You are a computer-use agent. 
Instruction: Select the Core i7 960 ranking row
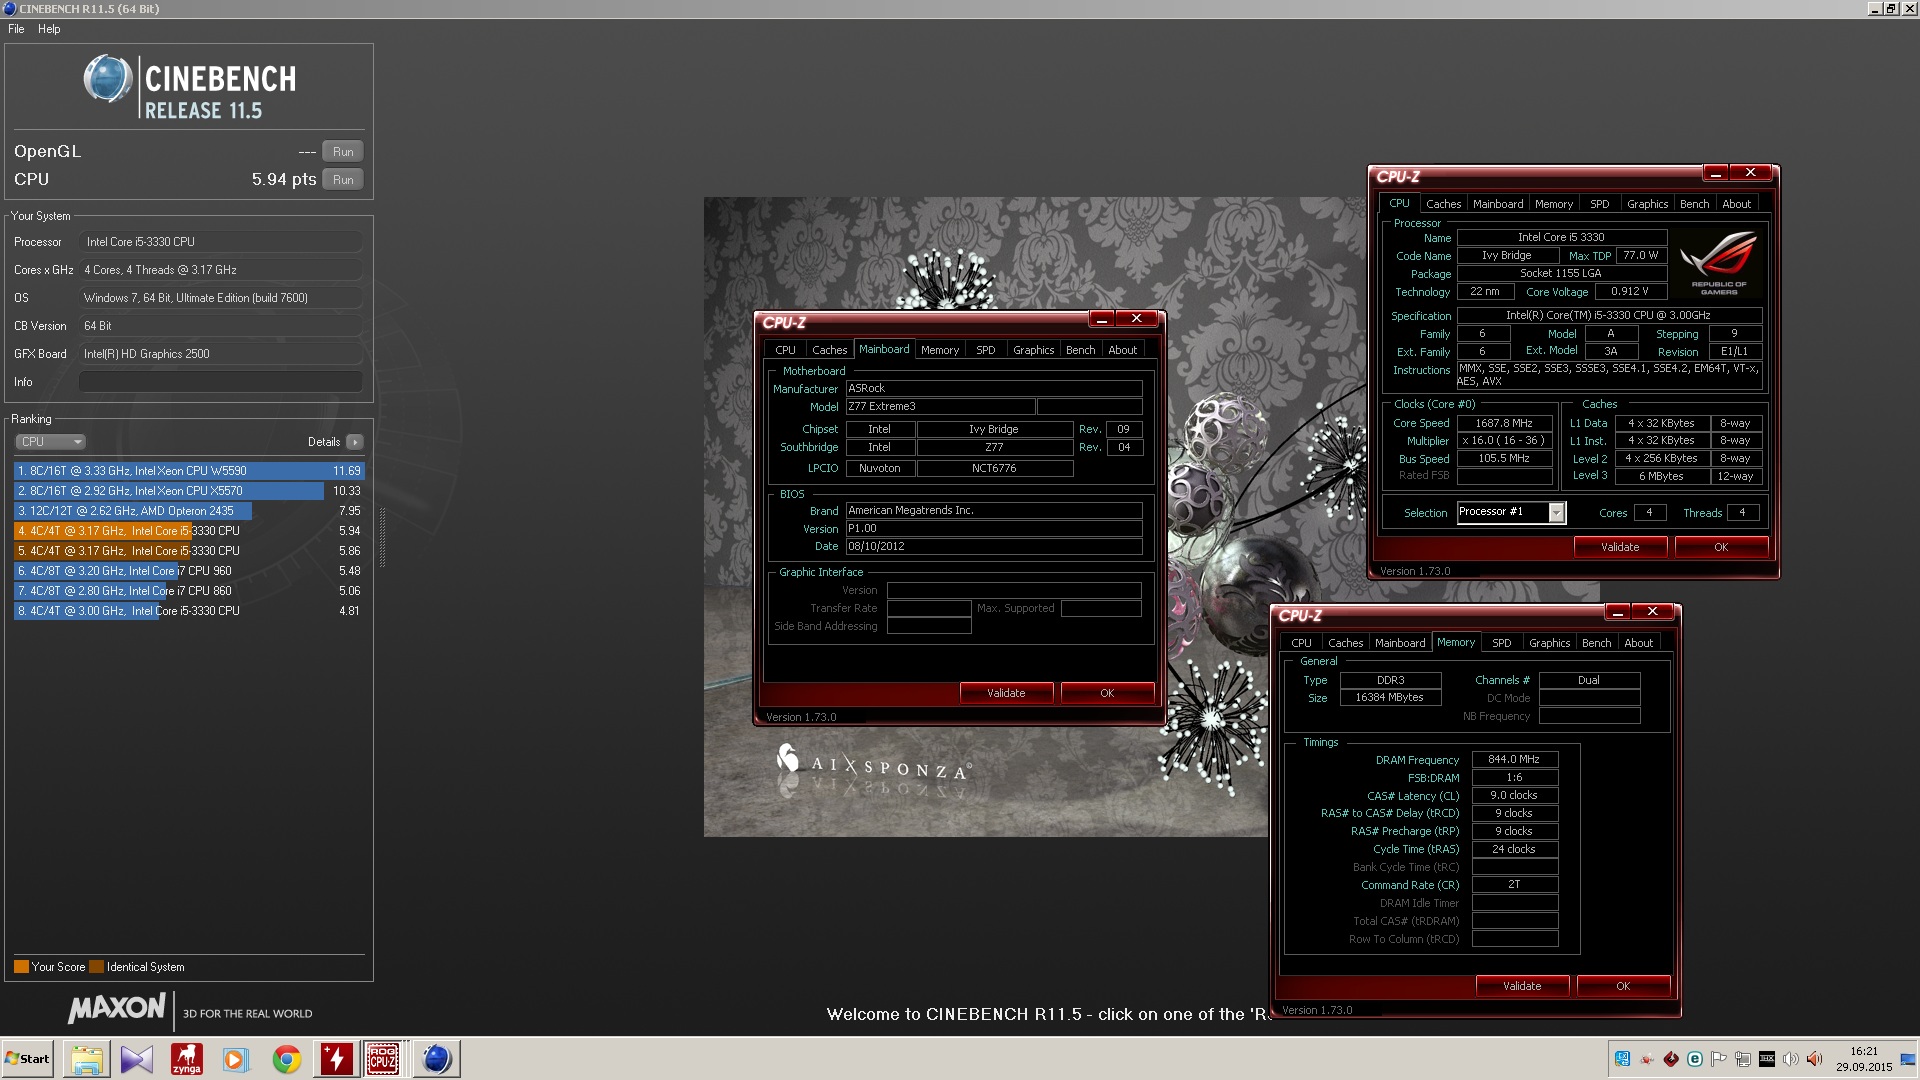189,571
